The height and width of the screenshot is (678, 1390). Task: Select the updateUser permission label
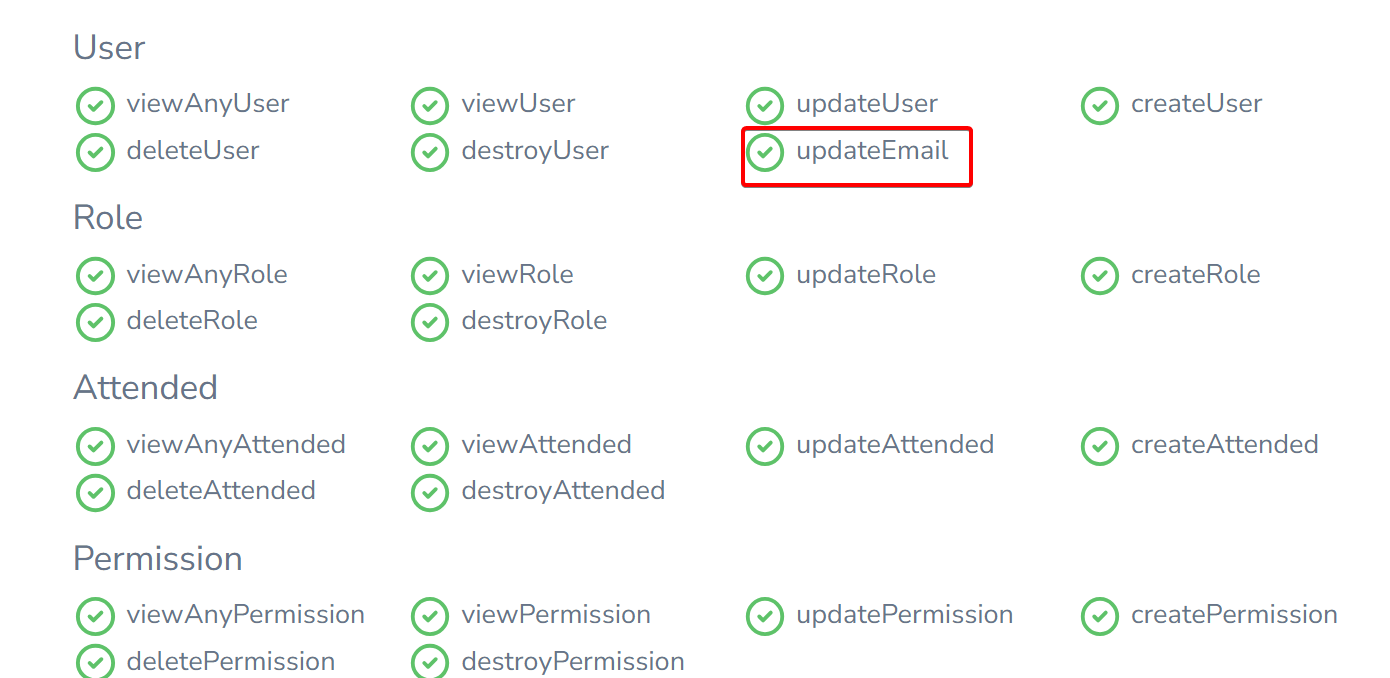(x=866, y=104)
